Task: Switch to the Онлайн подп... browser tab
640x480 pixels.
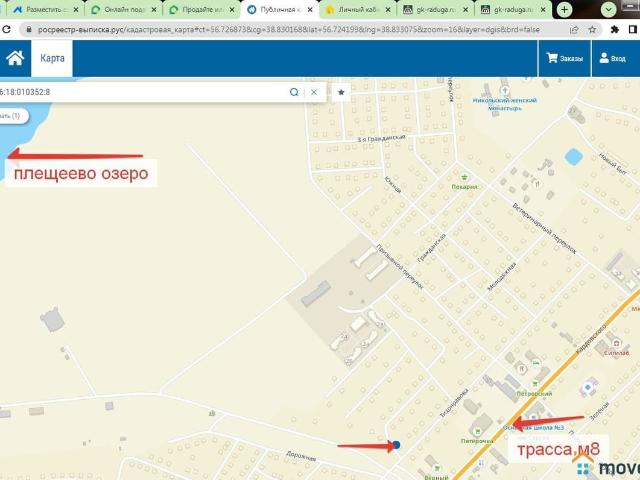Action: click(120, 9)
